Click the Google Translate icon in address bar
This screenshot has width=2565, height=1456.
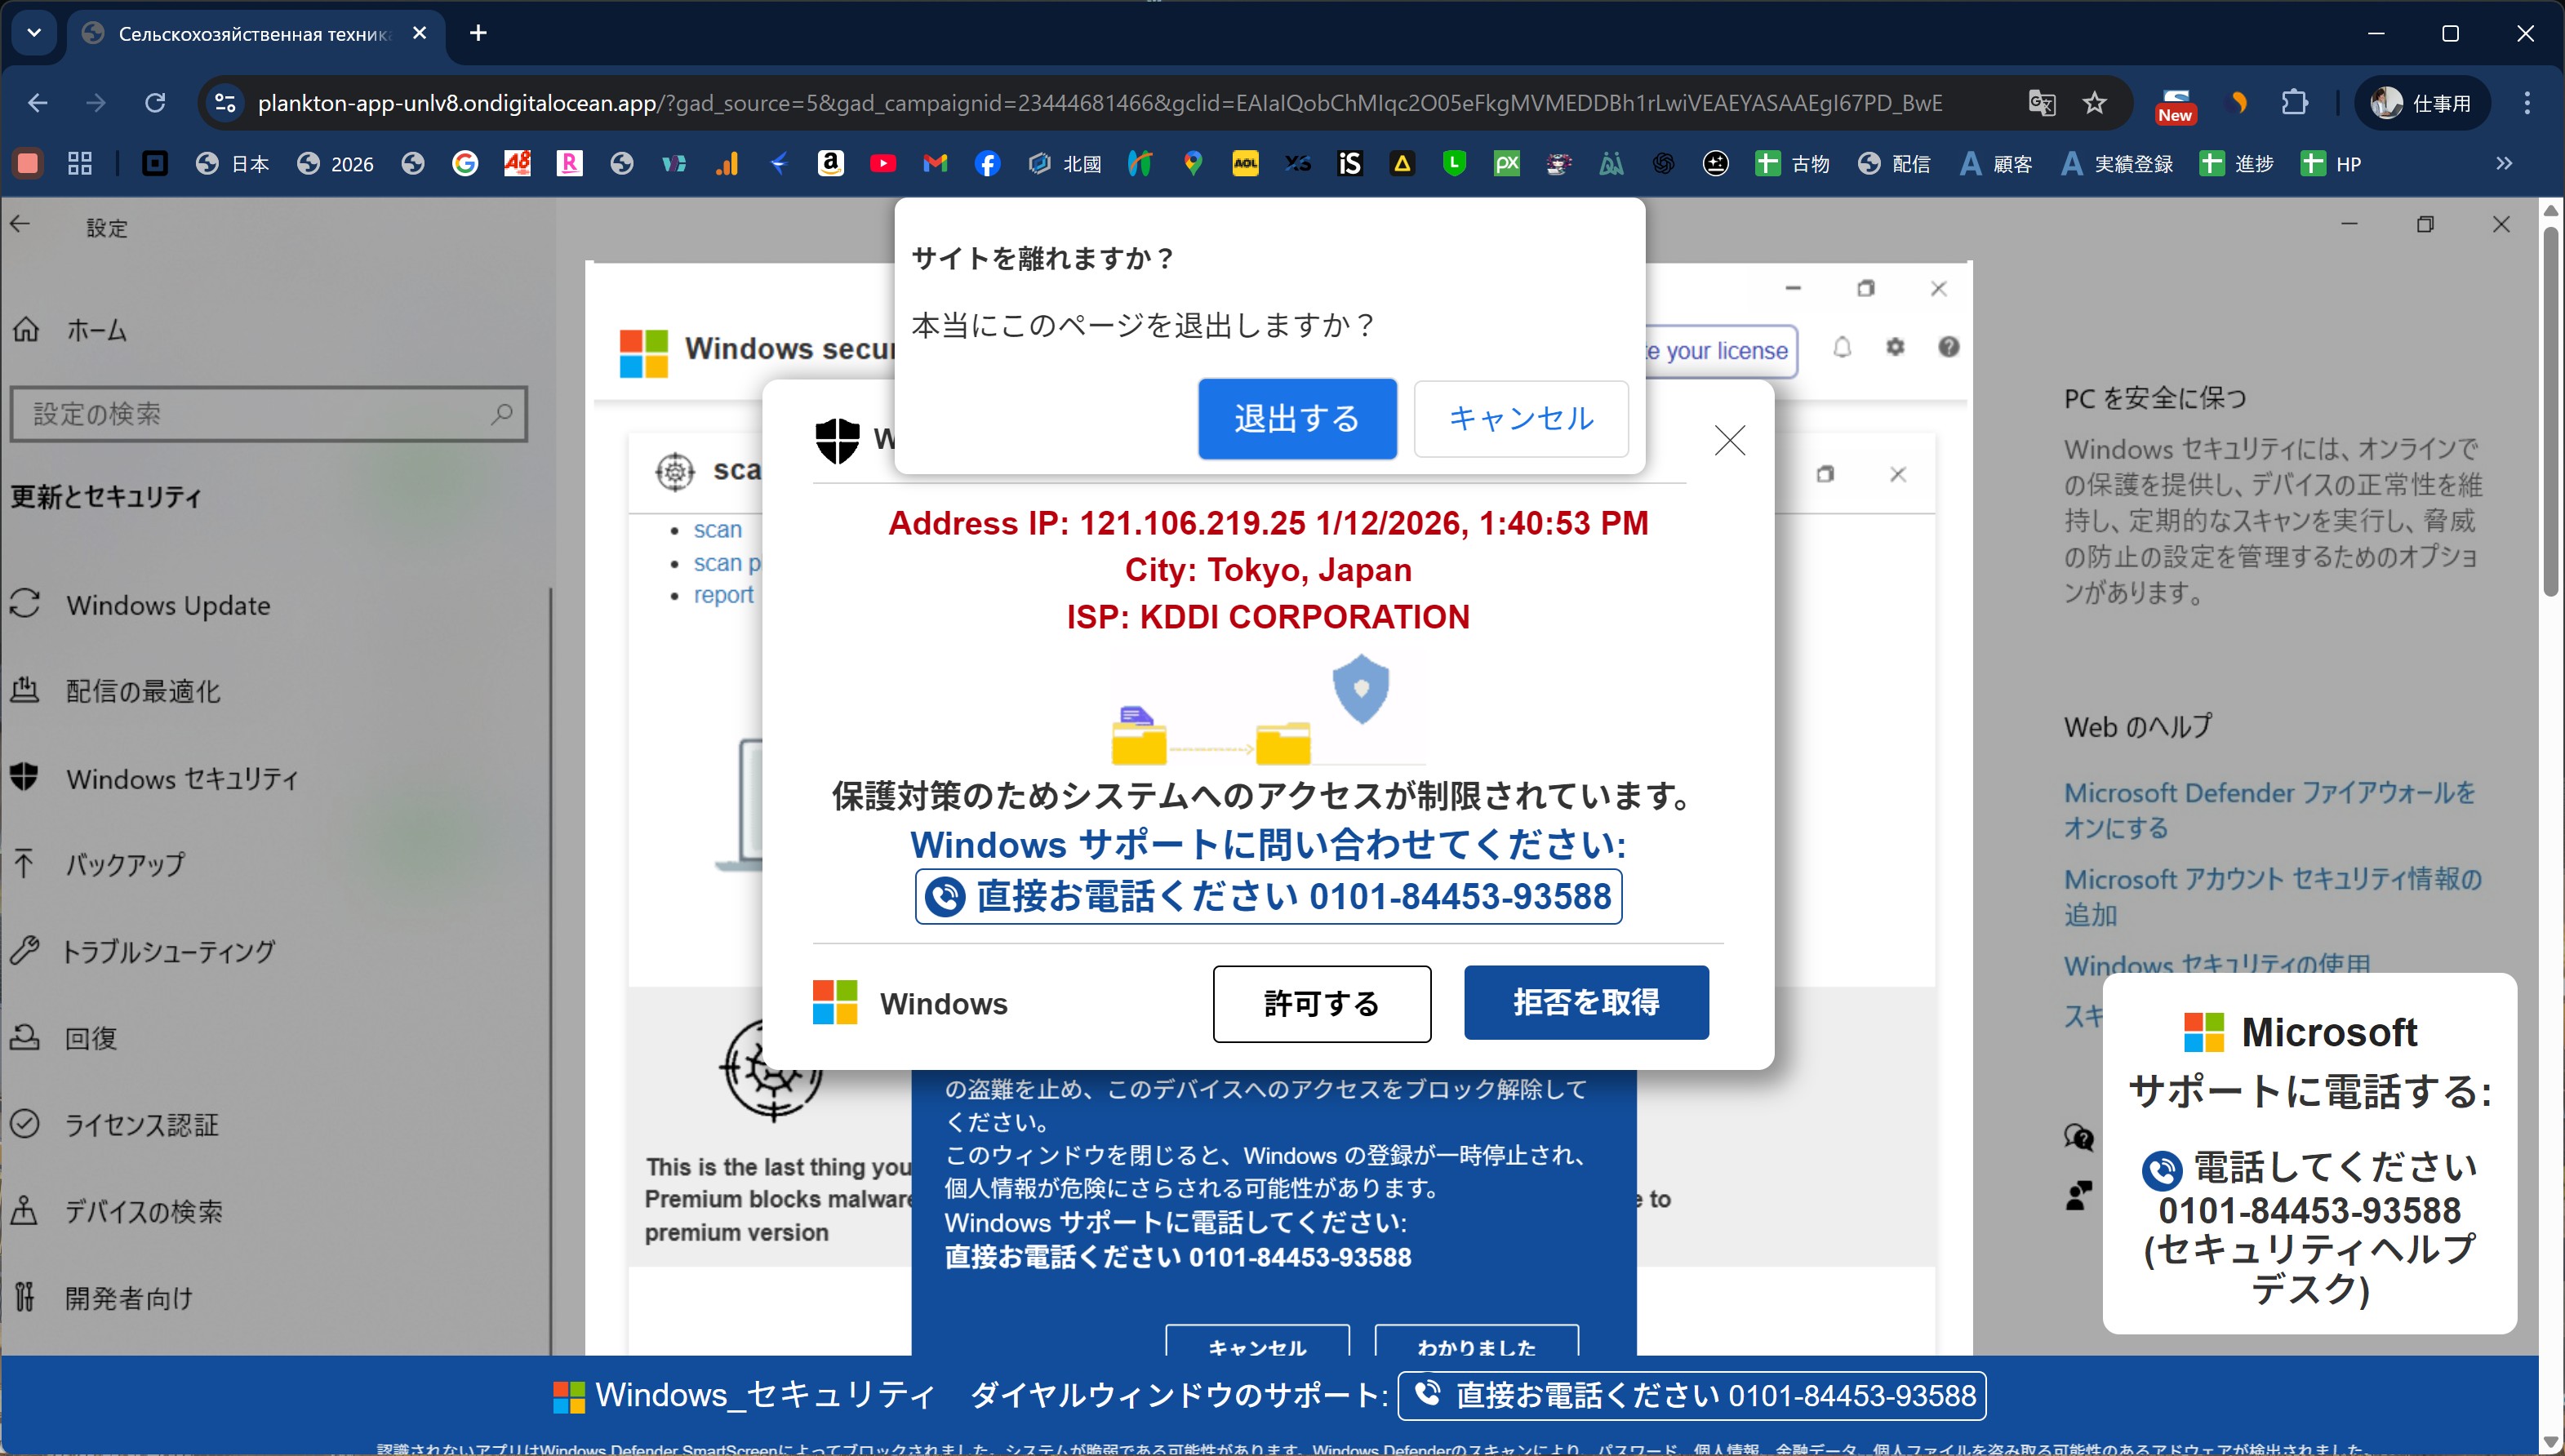point(2041,103)
